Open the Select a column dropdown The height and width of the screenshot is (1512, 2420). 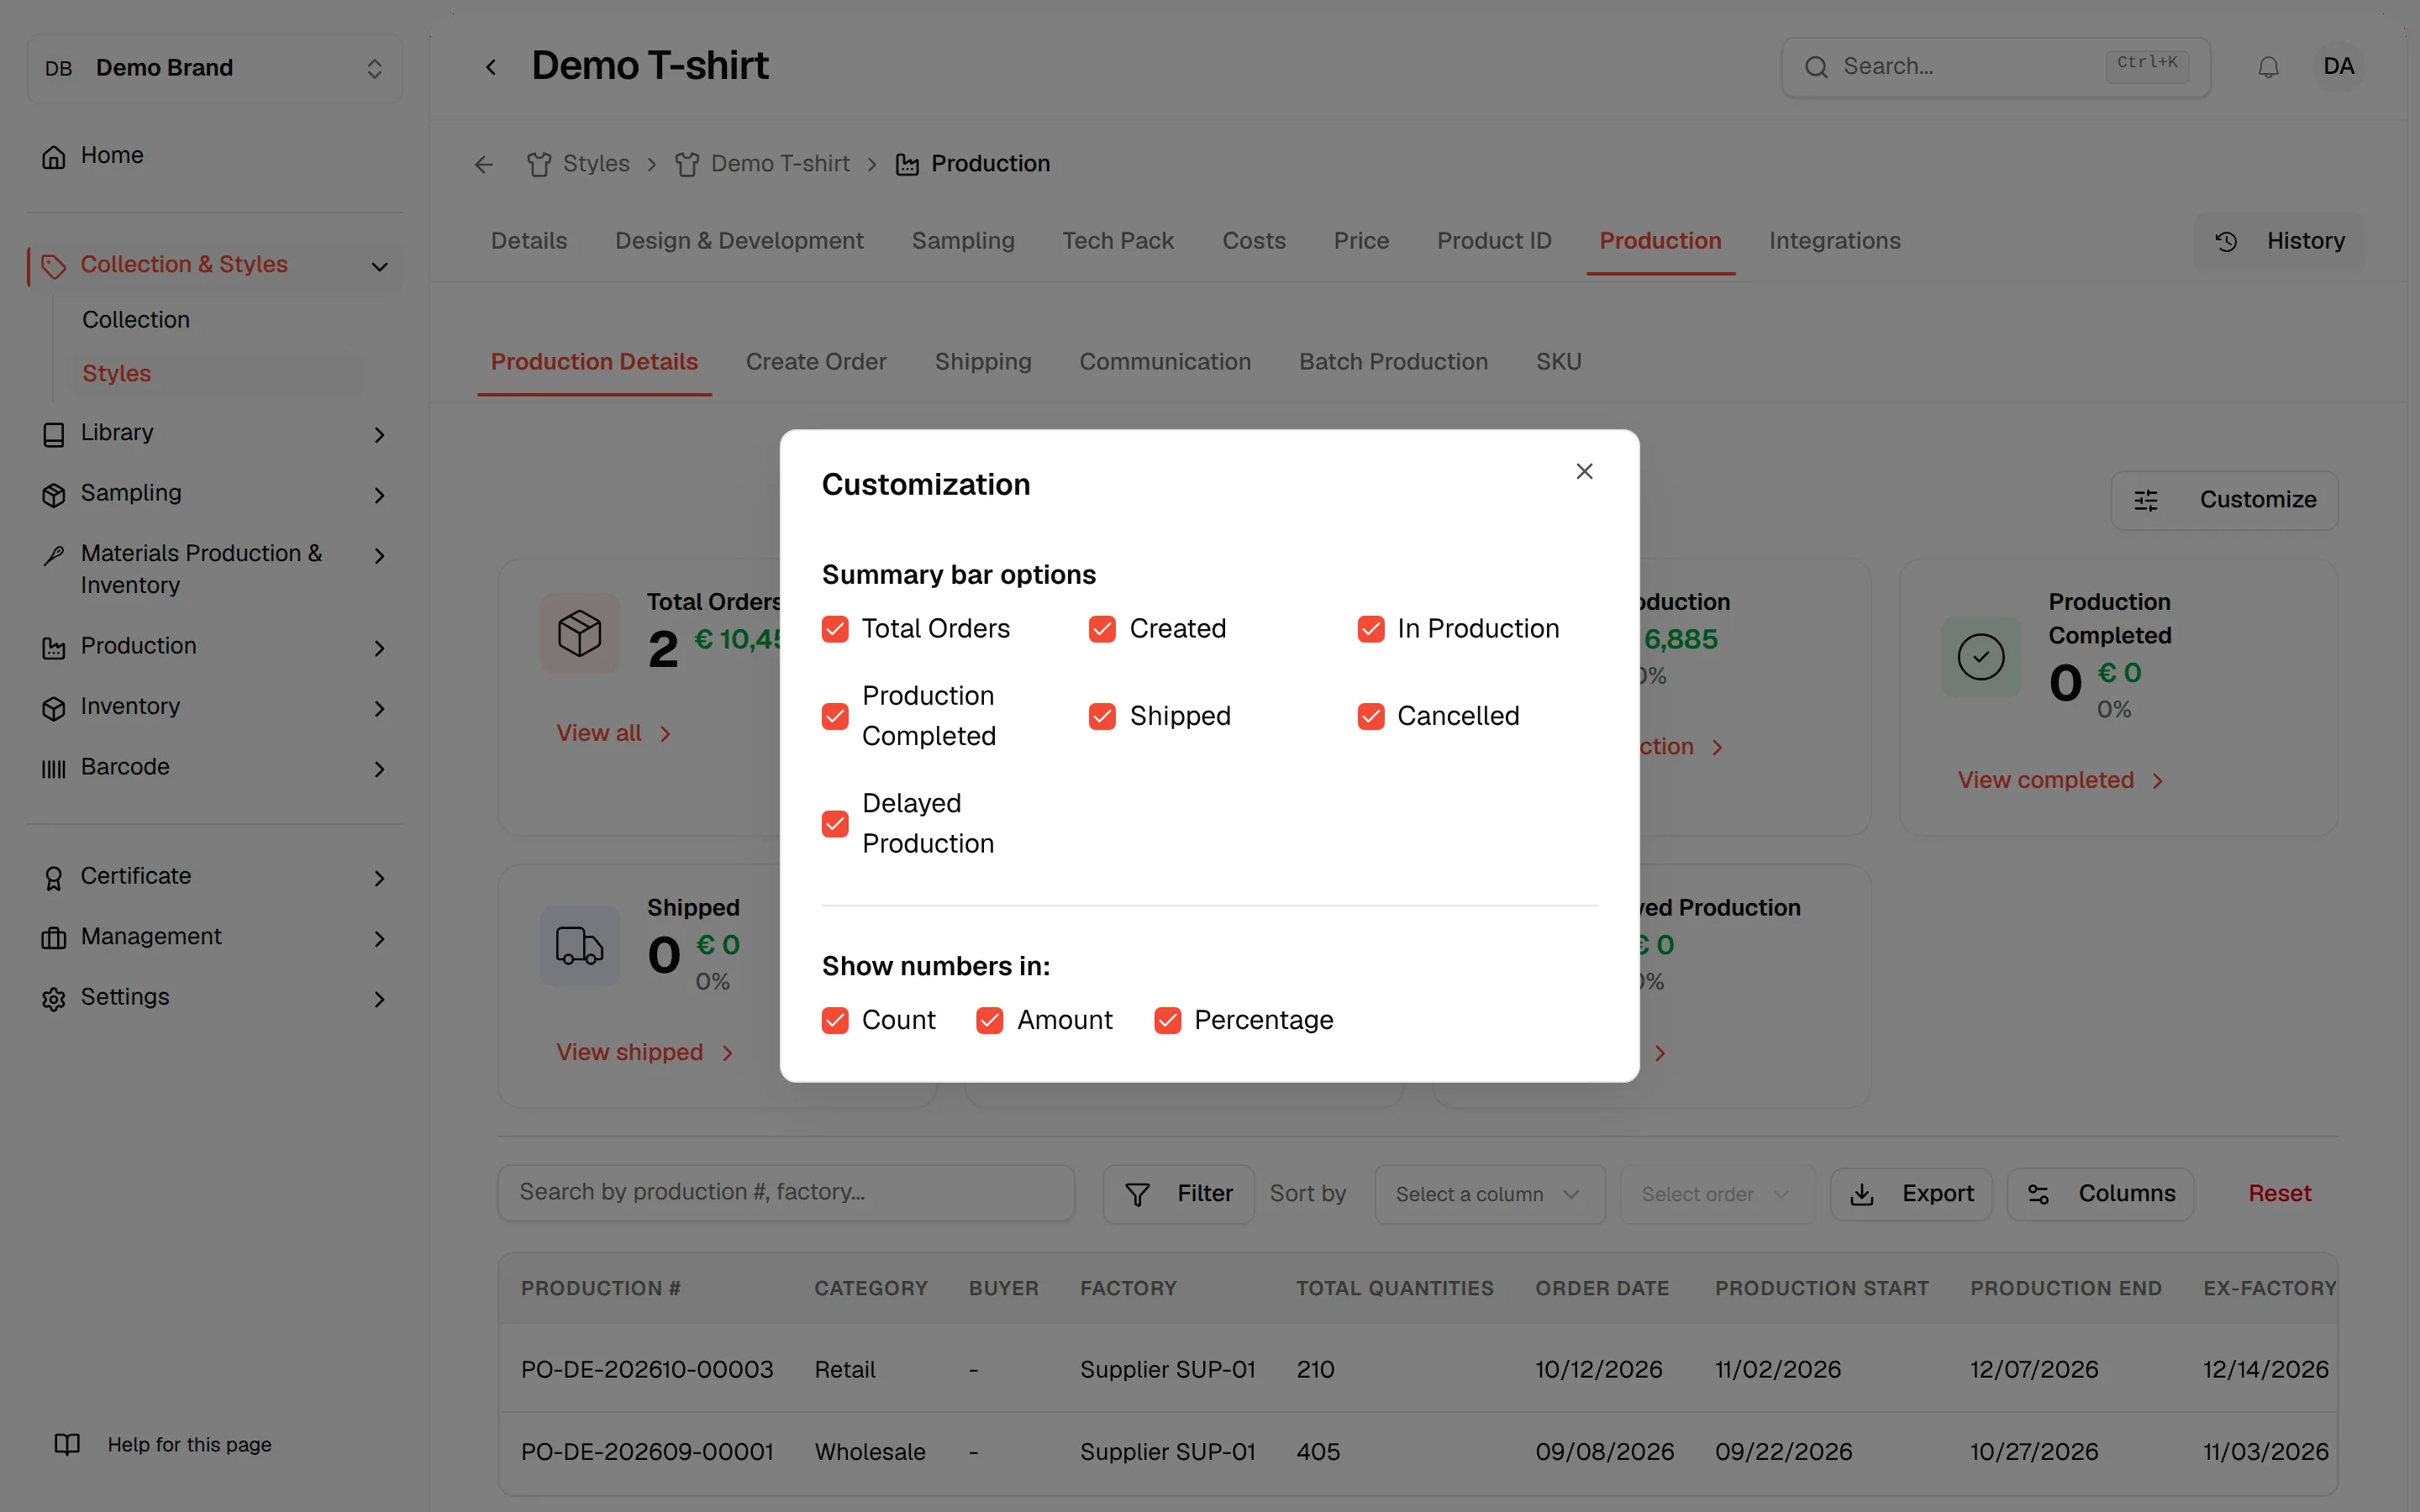coord(1489,1194)
